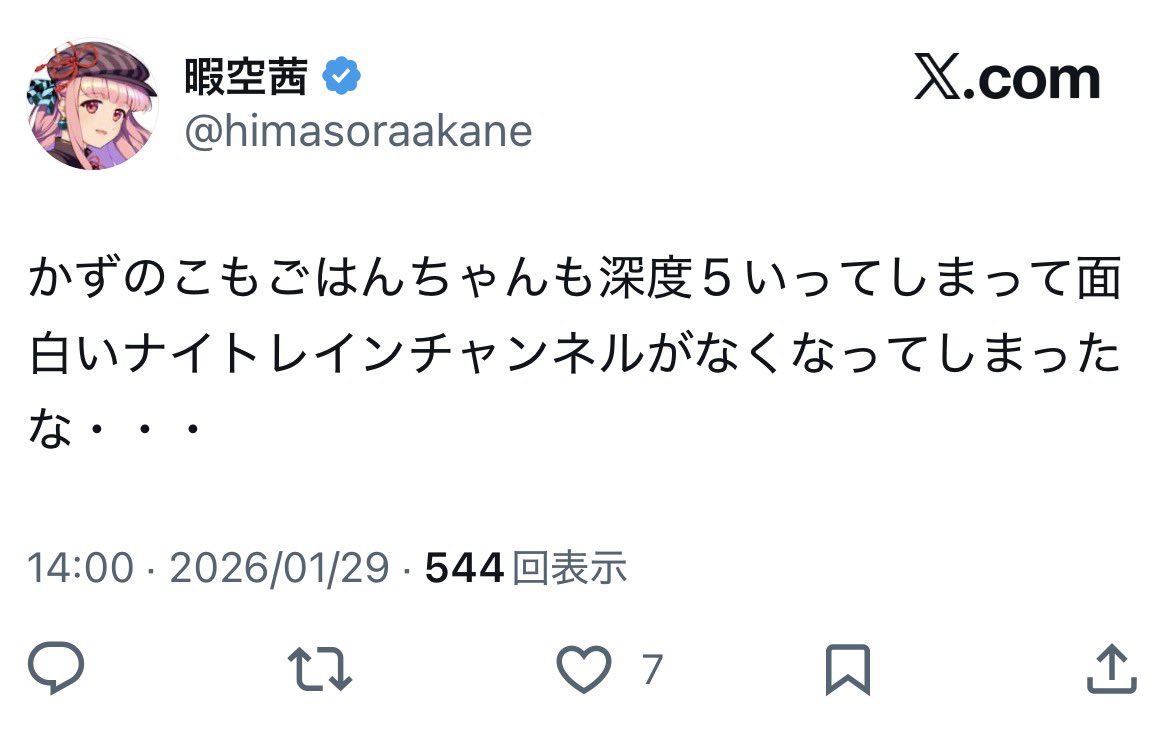Click the 14:00 post timestamp

[x=80, y=569]
